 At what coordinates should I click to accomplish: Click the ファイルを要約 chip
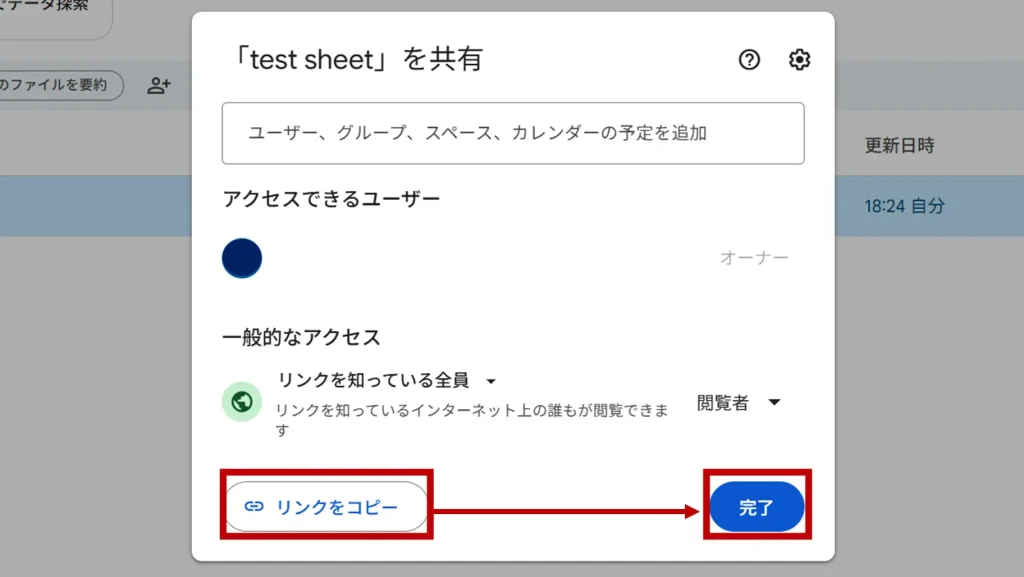tap(58, 86)
